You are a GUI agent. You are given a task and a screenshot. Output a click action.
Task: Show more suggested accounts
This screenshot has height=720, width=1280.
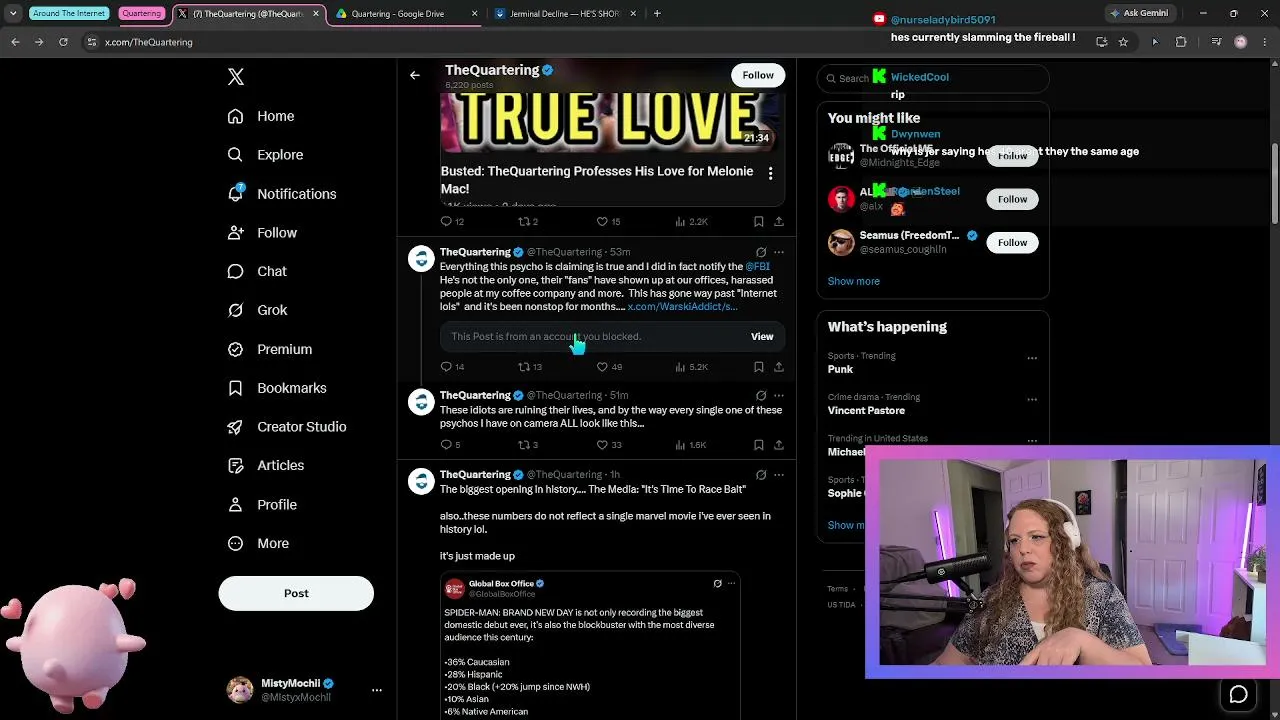click(x=853, y=281)
